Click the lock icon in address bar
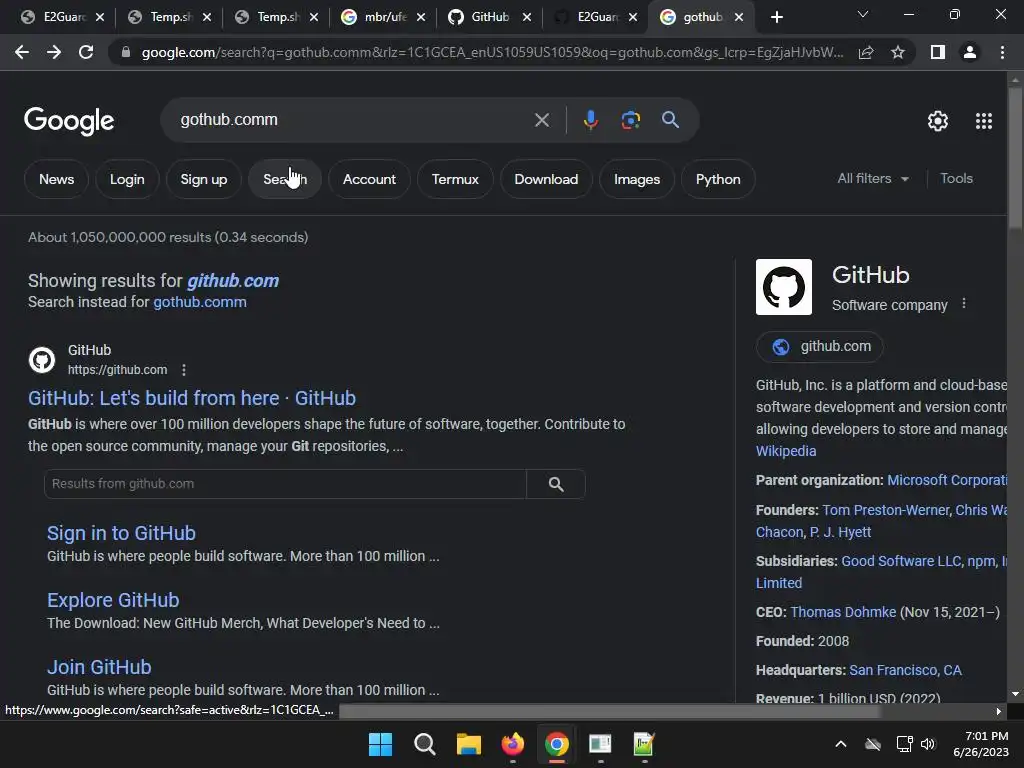The height and width of the screenshot is (768, 1024). click(126, 52)
